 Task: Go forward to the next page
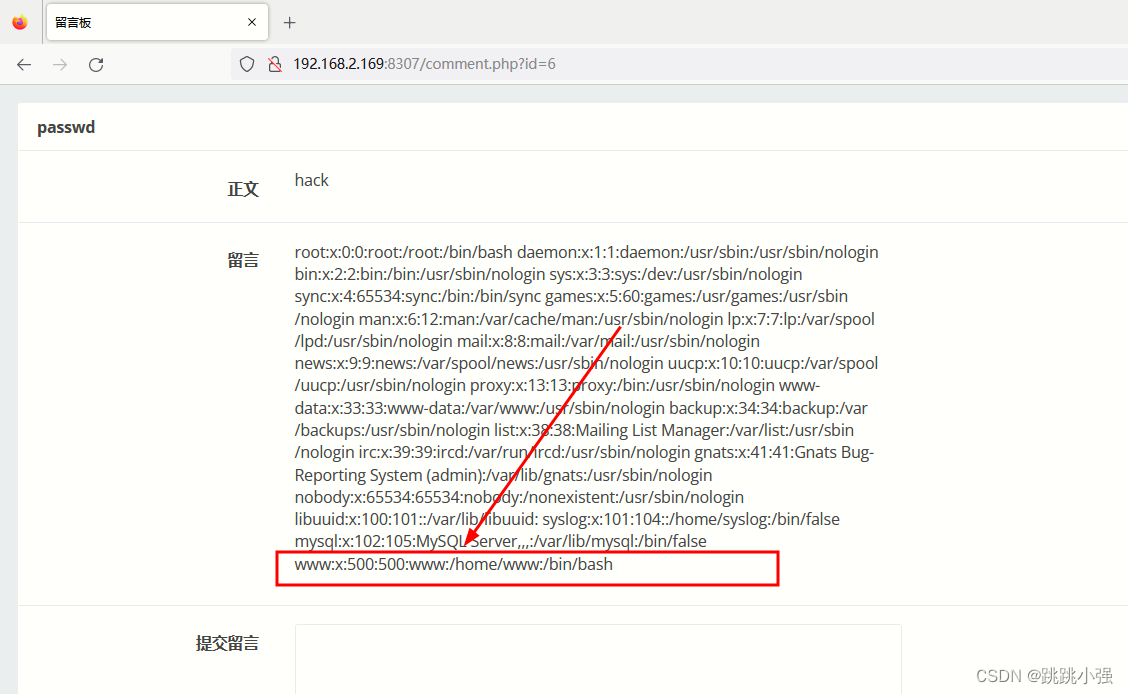pyautogui.click(x=60, y=64)
